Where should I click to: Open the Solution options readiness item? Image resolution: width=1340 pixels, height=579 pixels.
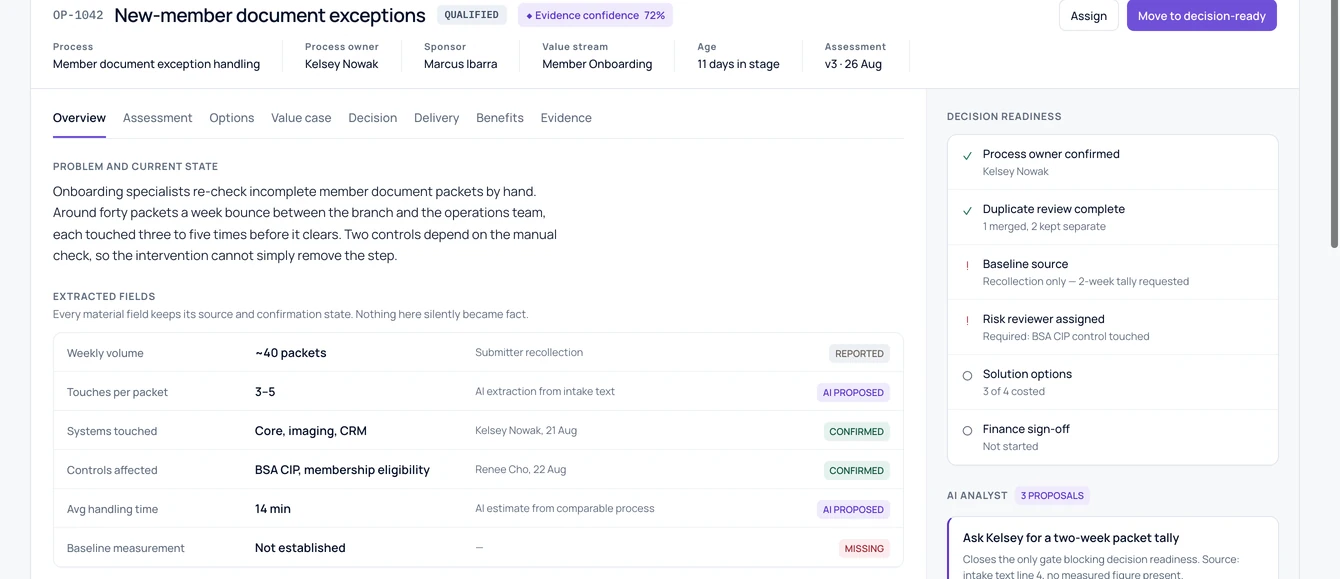(x=1112, y=382)
